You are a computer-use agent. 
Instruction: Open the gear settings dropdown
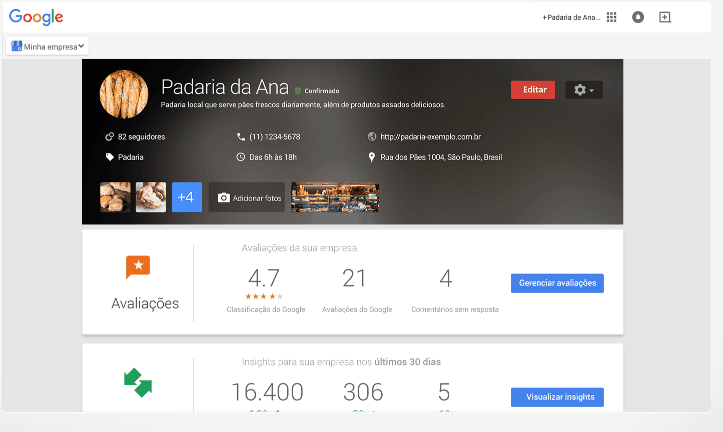click(x=583, y=90)
